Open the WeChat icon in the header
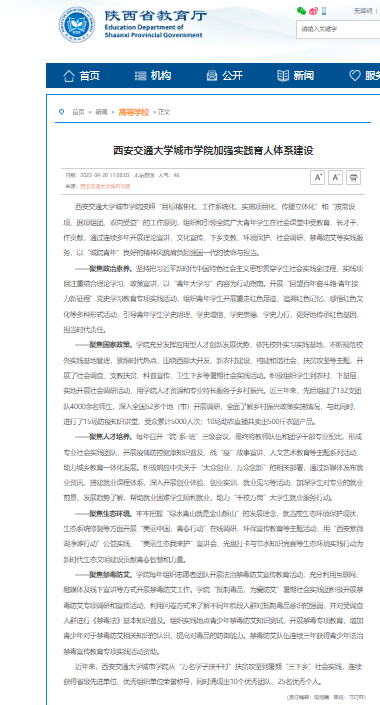 click(x=301, y=11)
